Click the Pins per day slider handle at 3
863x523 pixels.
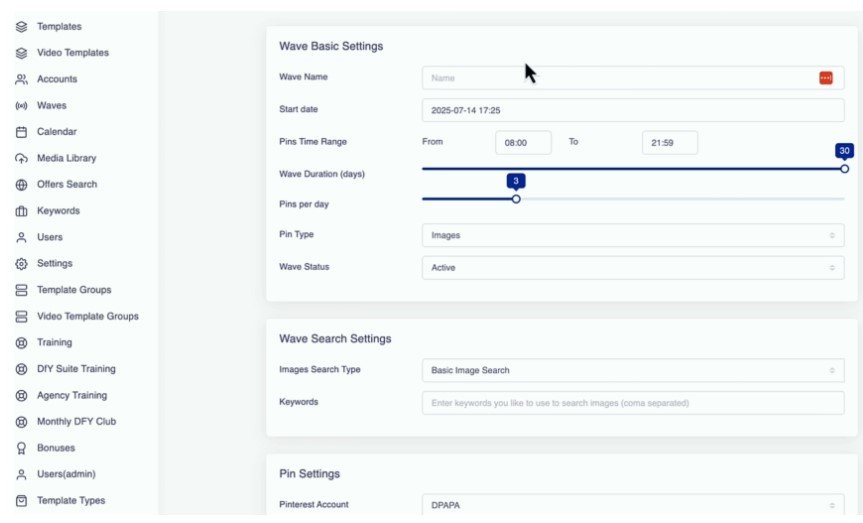click(x=516, y=199)
